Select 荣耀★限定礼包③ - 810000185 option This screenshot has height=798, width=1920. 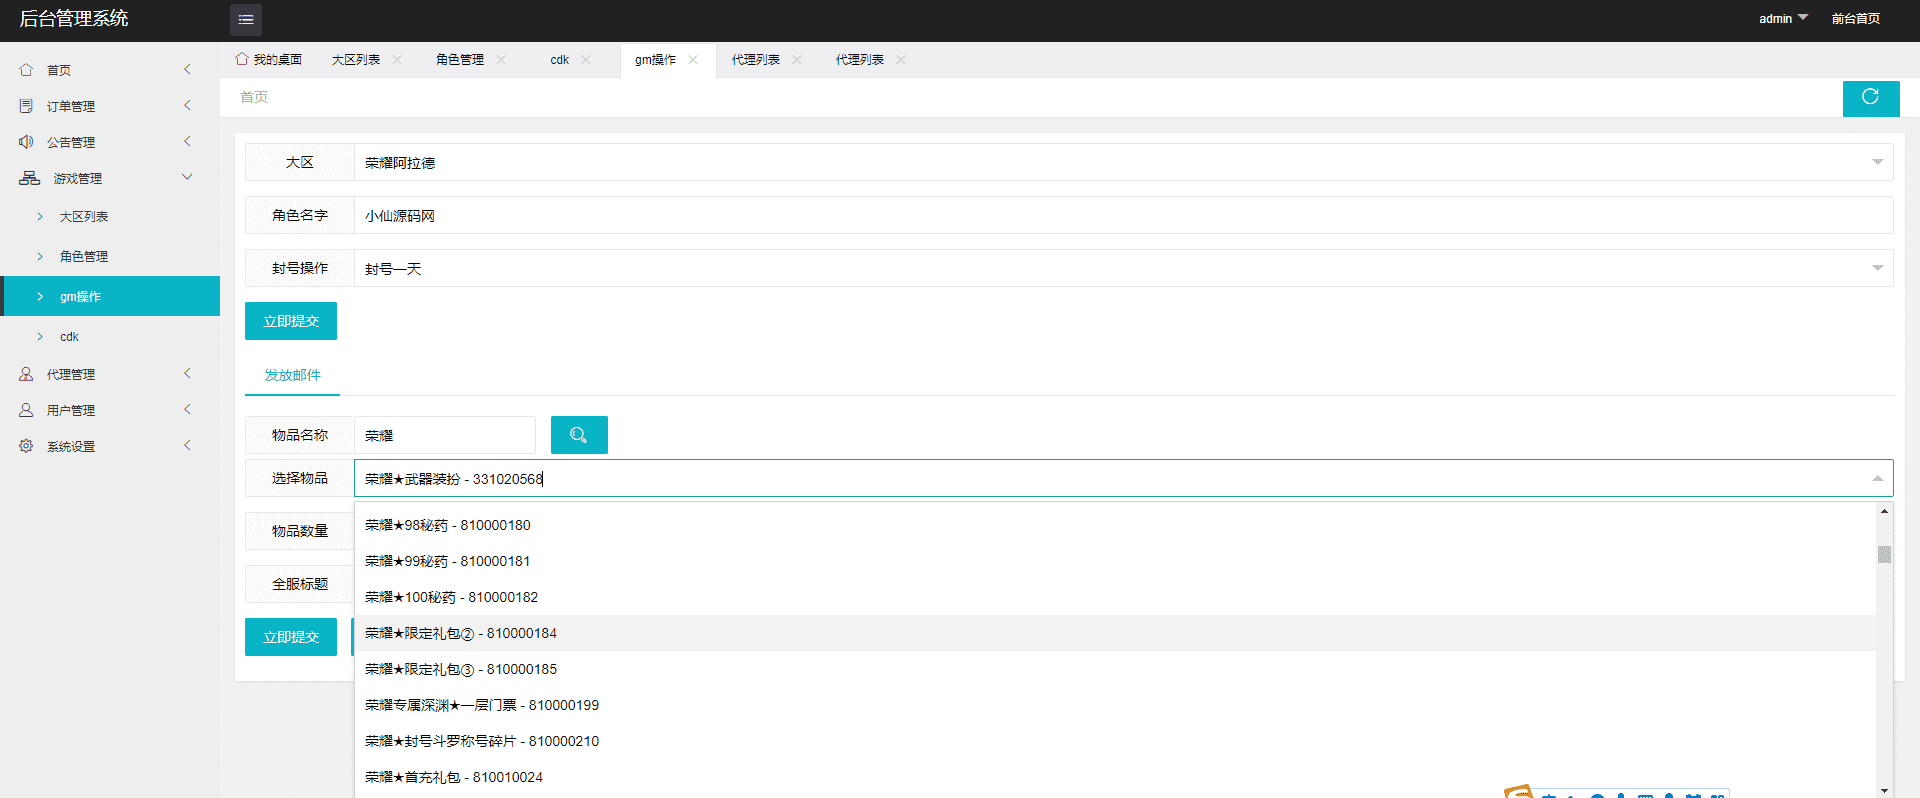point(1115,669)
